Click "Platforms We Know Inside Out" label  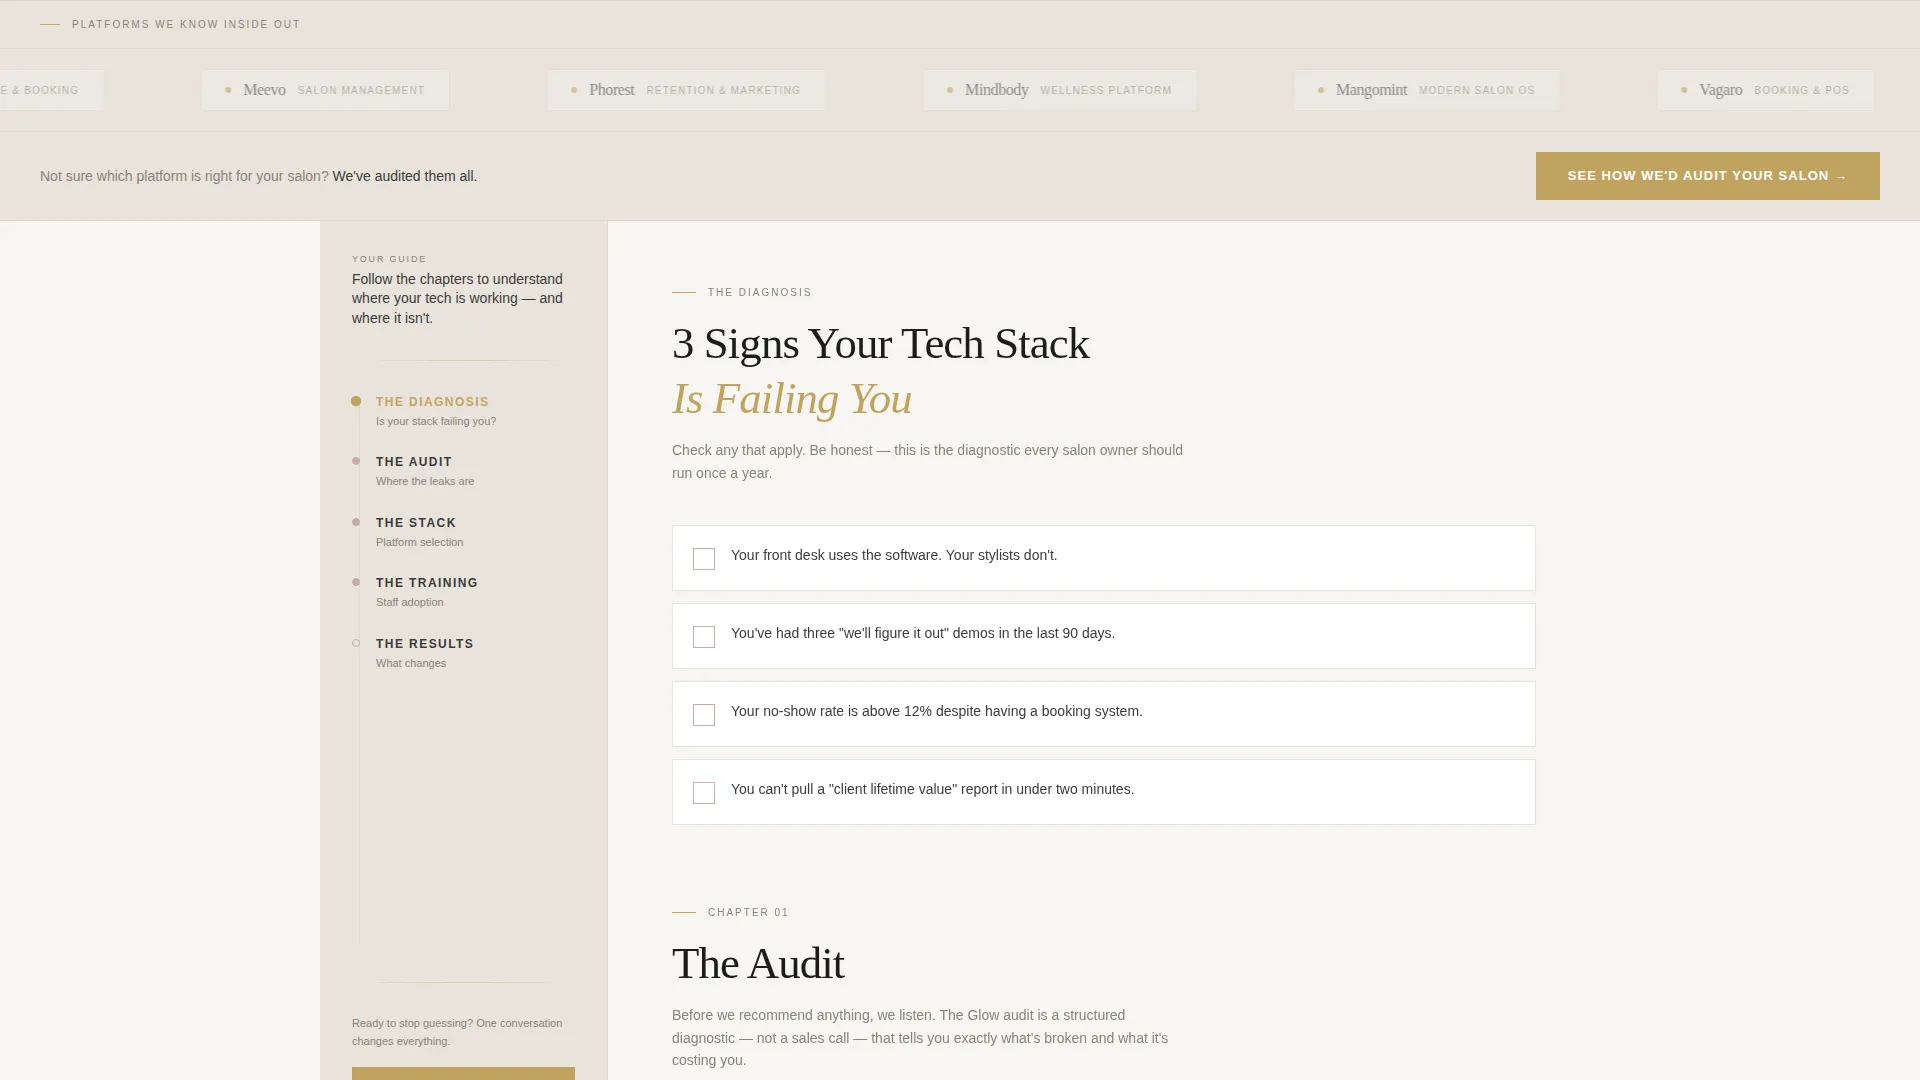(x=186, y=24)
